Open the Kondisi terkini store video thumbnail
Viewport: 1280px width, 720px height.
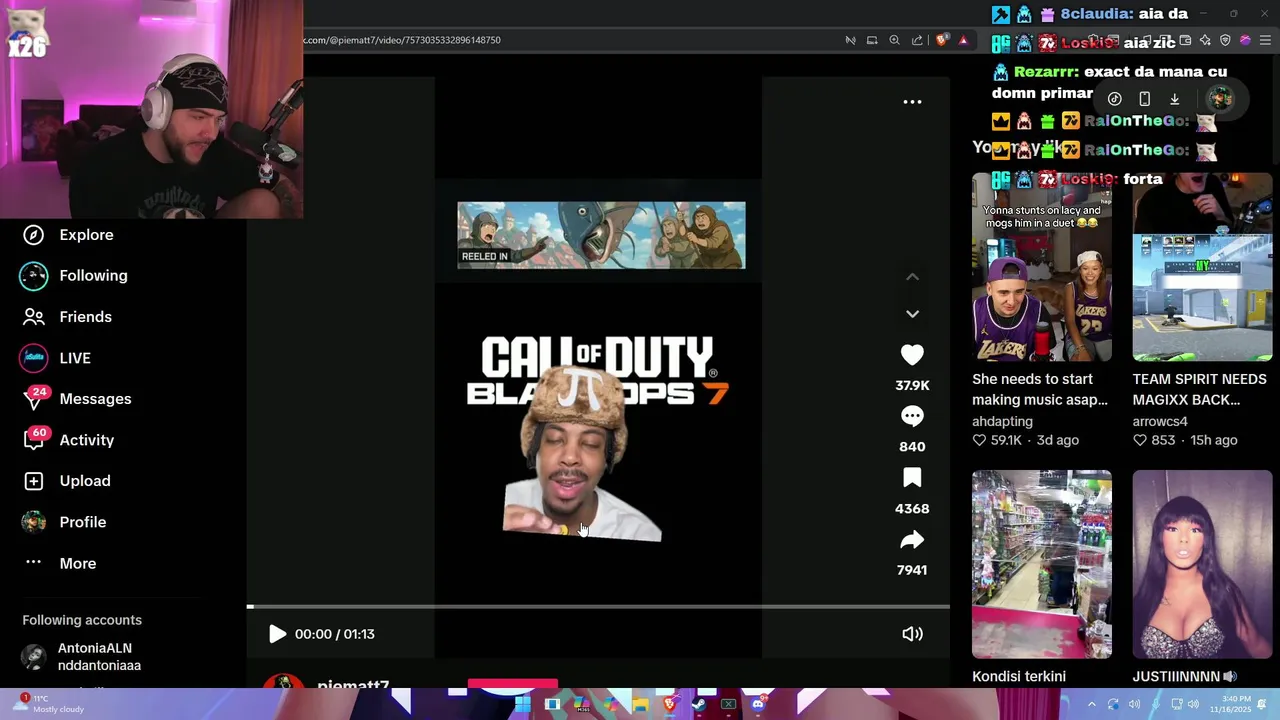(x=1041, y=564)
